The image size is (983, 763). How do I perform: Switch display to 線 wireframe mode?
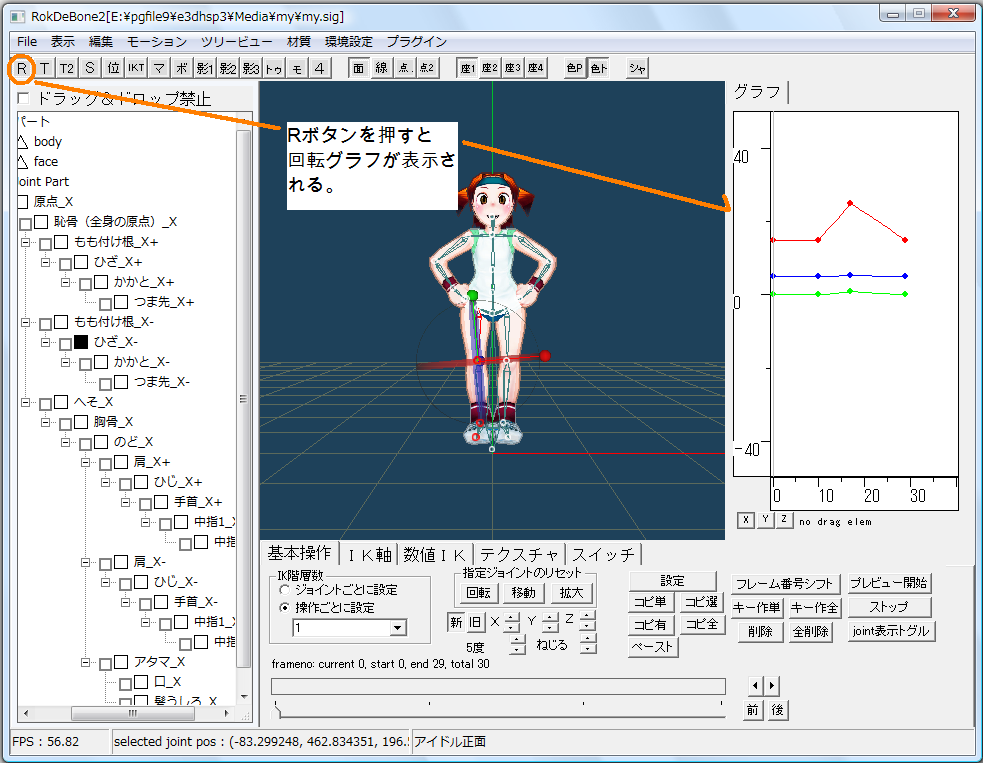pyautogui.click(x=381, y=68)
